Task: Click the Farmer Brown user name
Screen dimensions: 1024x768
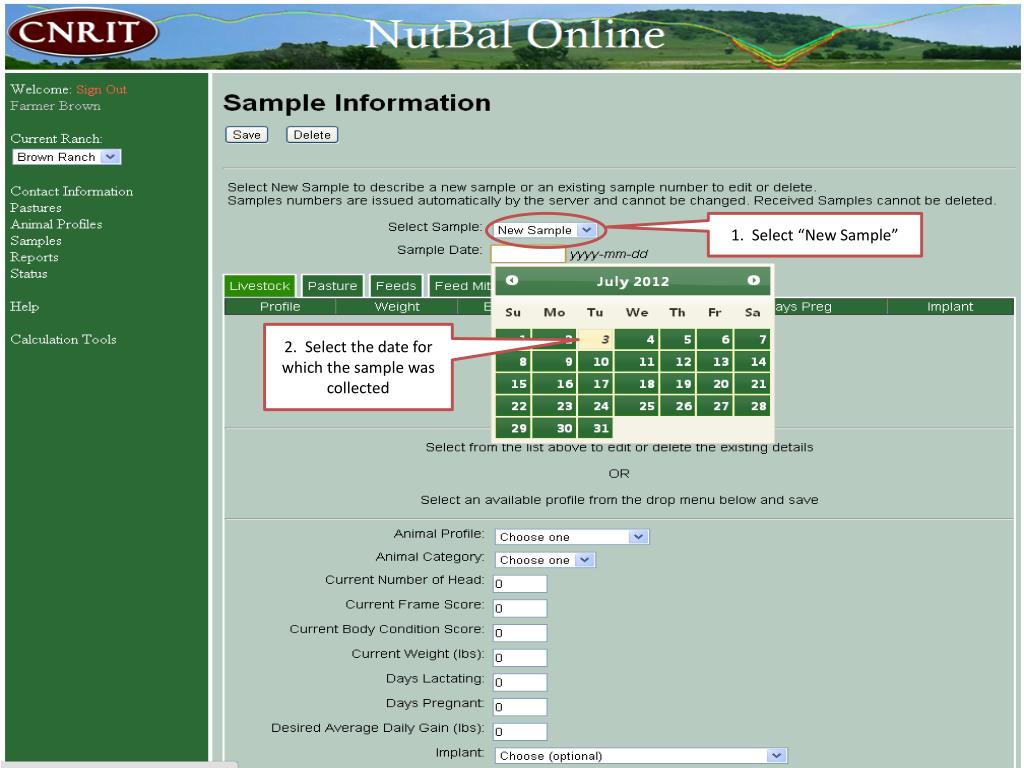Action: pos(56,106)
